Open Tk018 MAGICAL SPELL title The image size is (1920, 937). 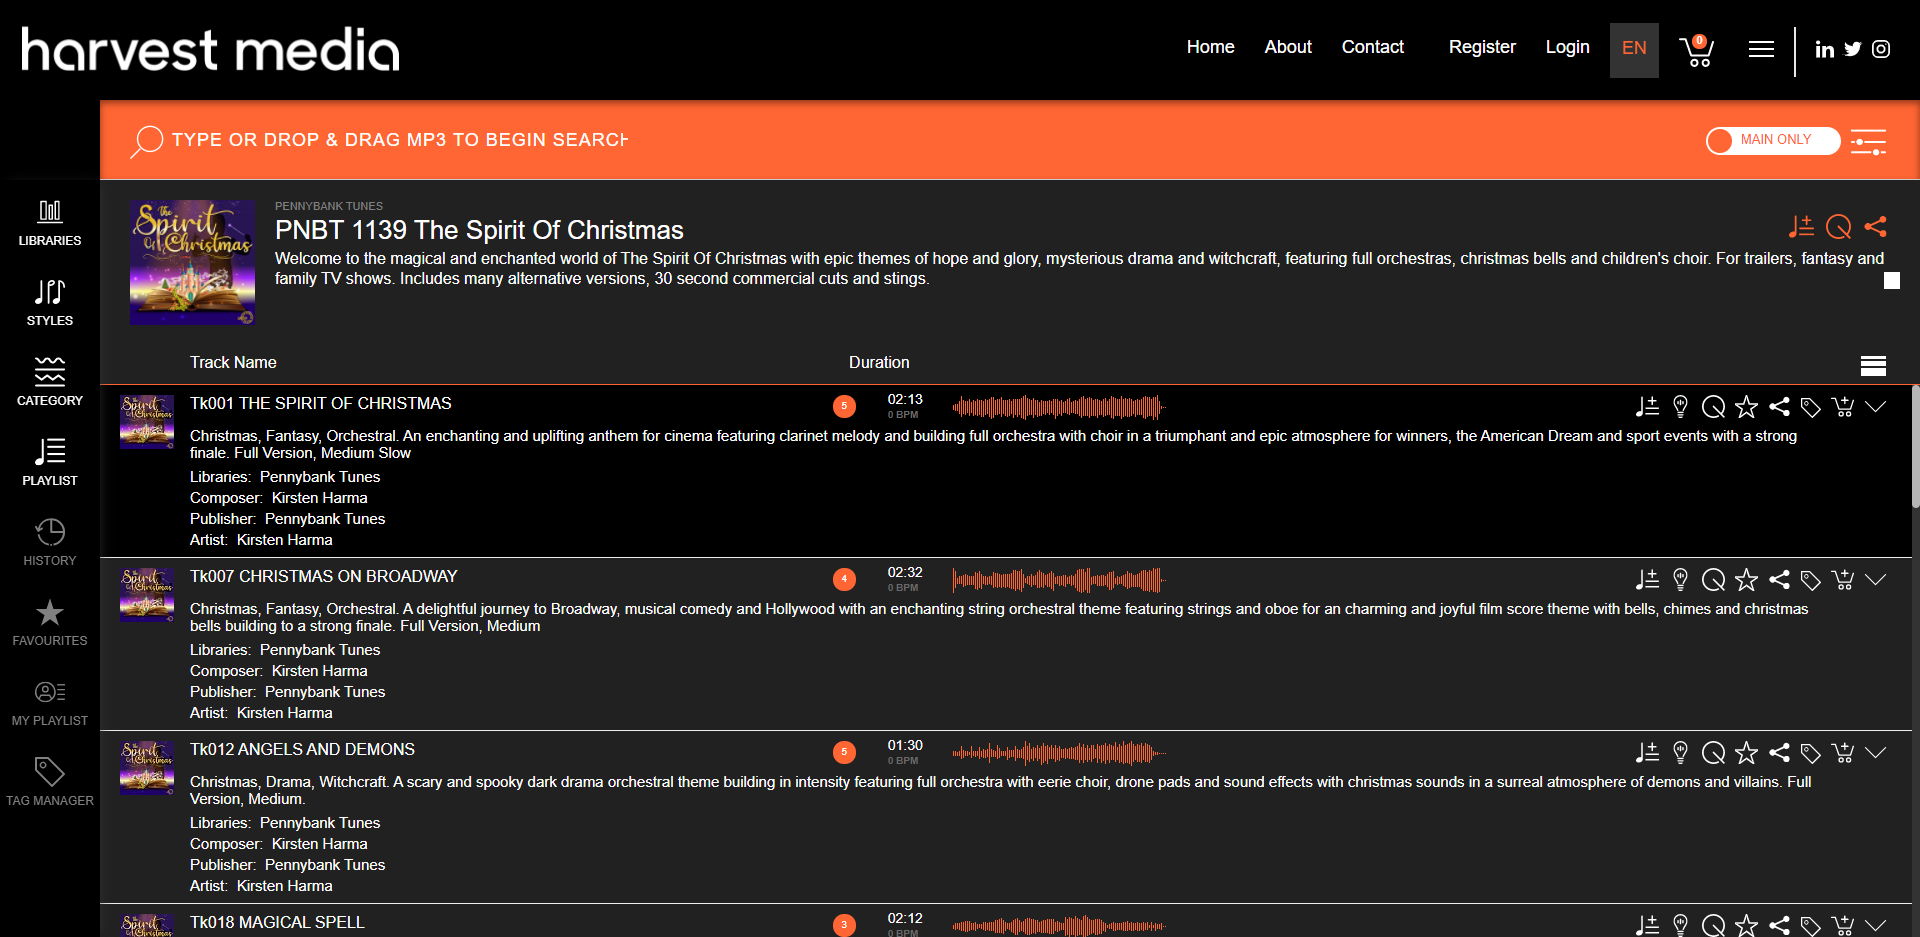click(277, 922)
